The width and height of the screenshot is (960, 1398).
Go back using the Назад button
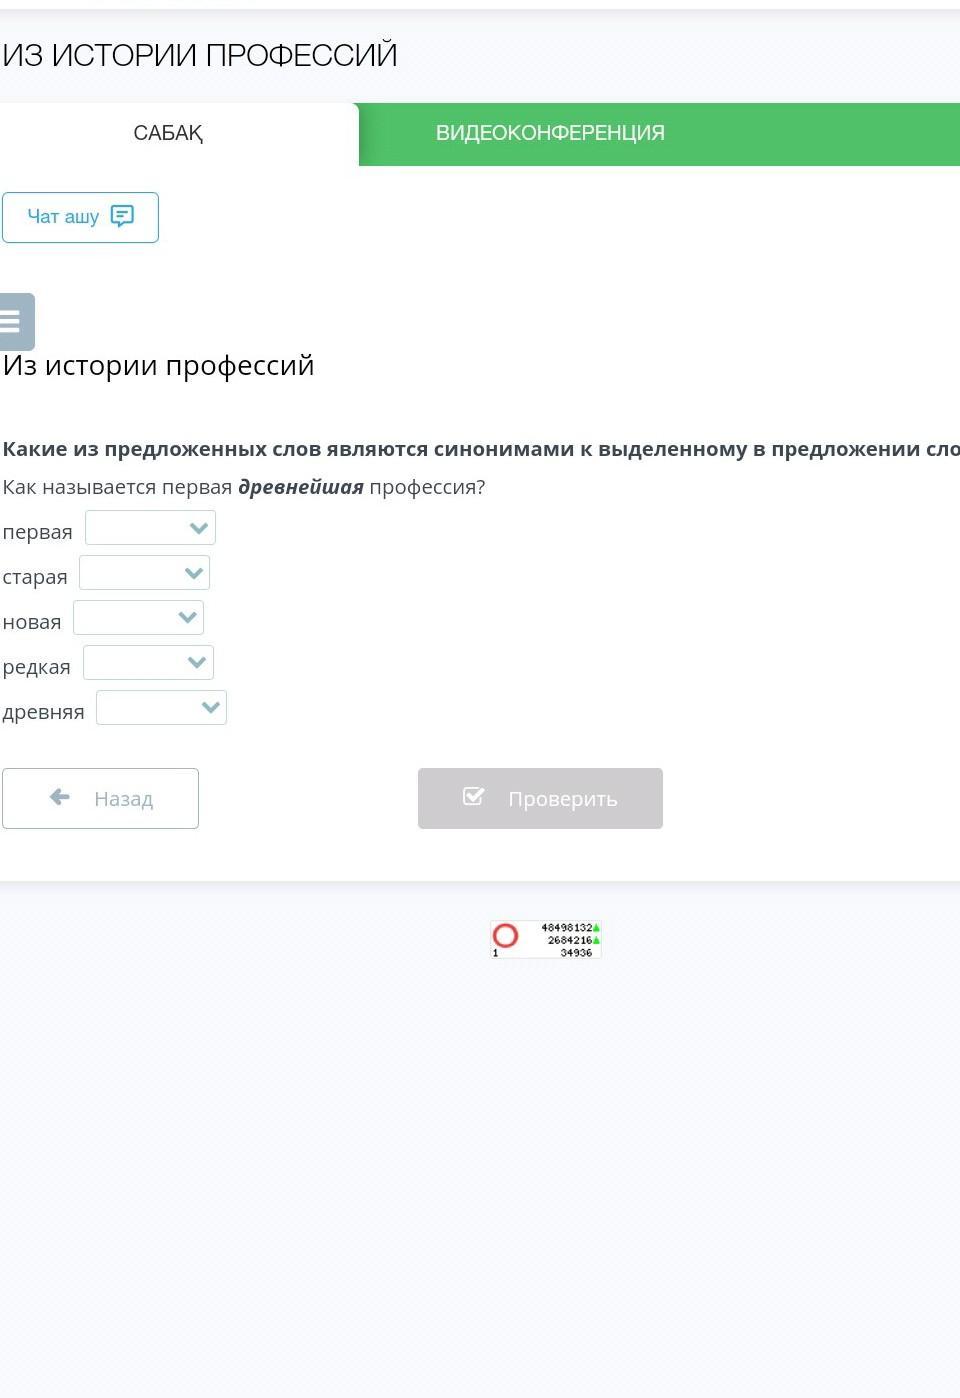100,798
